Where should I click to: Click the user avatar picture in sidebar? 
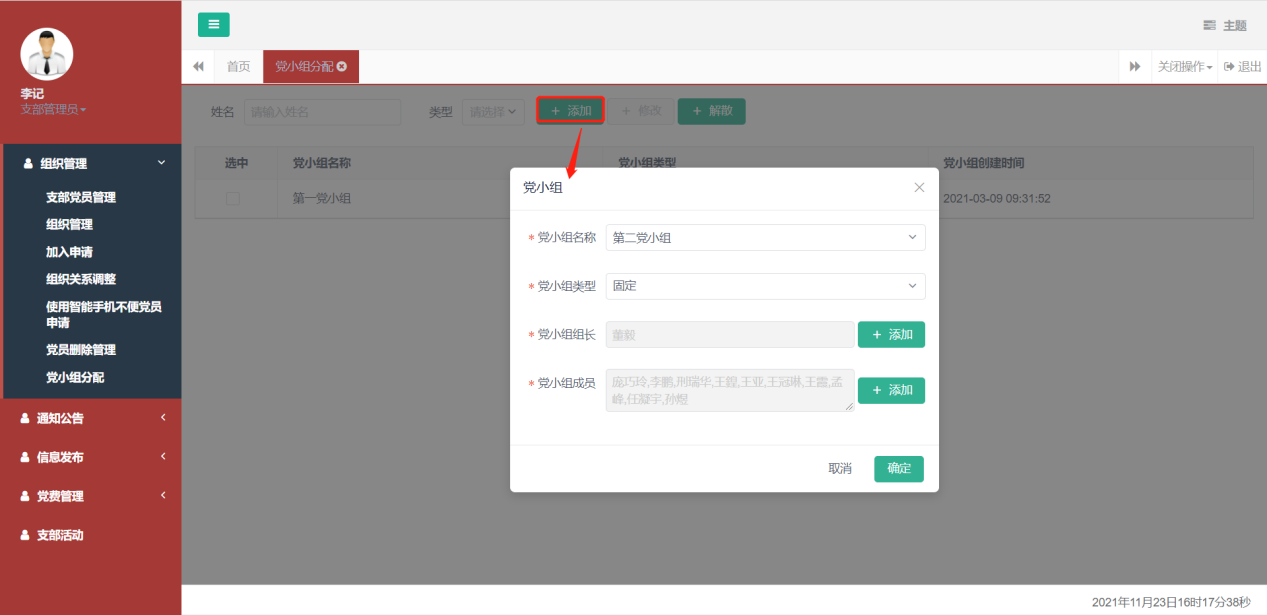pos(47,54)
